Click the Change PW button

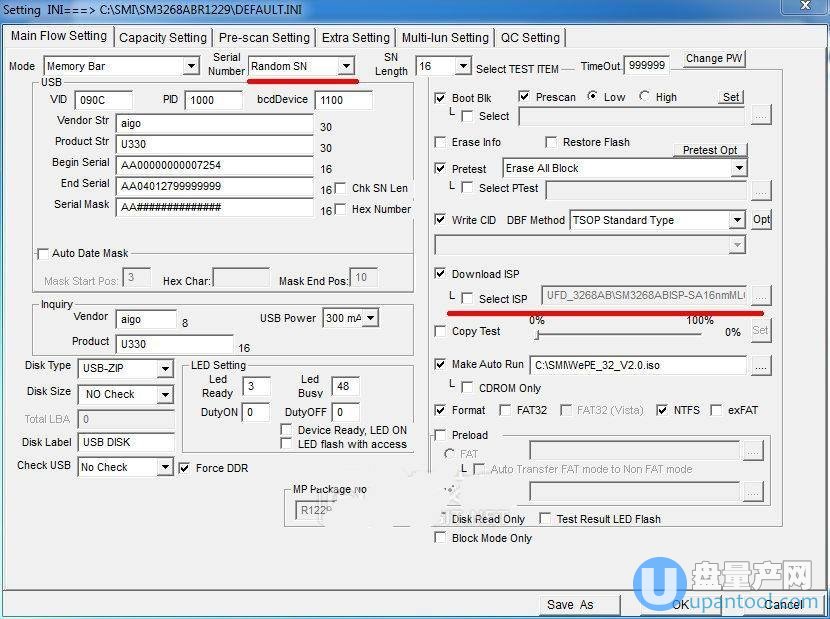coord(714,59)
